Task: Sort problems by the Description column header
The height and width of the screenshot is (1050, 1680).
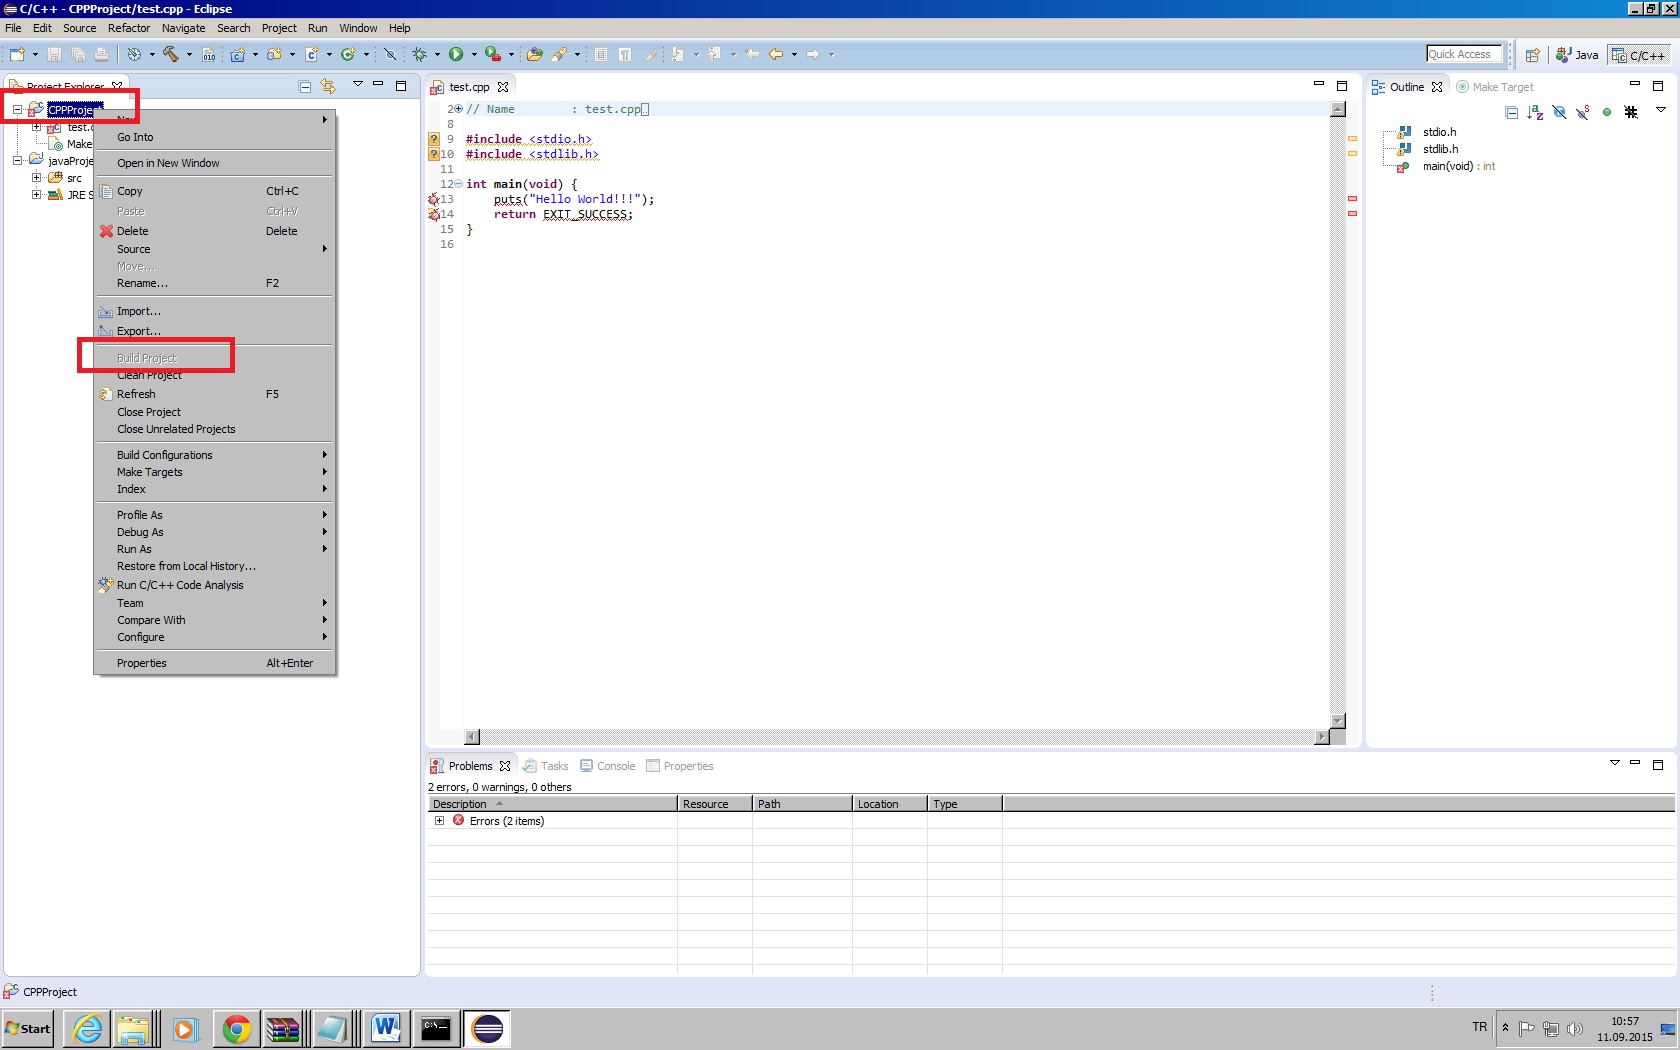Action: point(553,804)
